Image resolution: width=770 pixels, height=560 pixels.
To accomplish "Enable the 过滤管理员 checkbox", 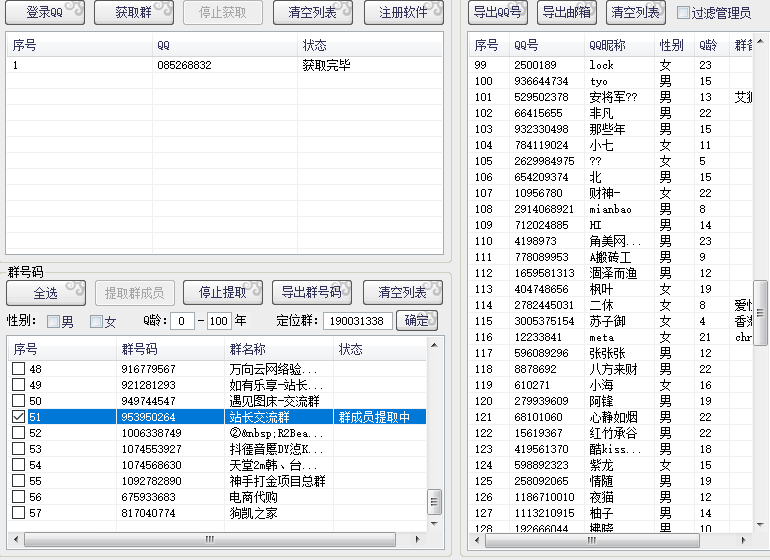I will coord(683,13).
